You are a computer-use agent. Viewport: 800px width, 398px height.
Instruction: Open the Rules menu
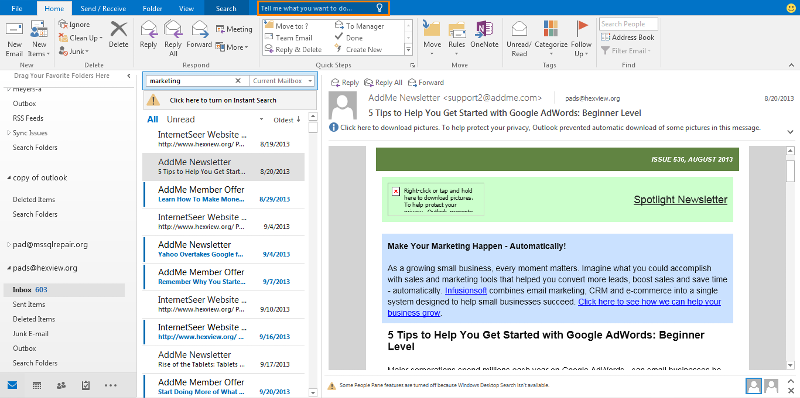click(457, 38)
